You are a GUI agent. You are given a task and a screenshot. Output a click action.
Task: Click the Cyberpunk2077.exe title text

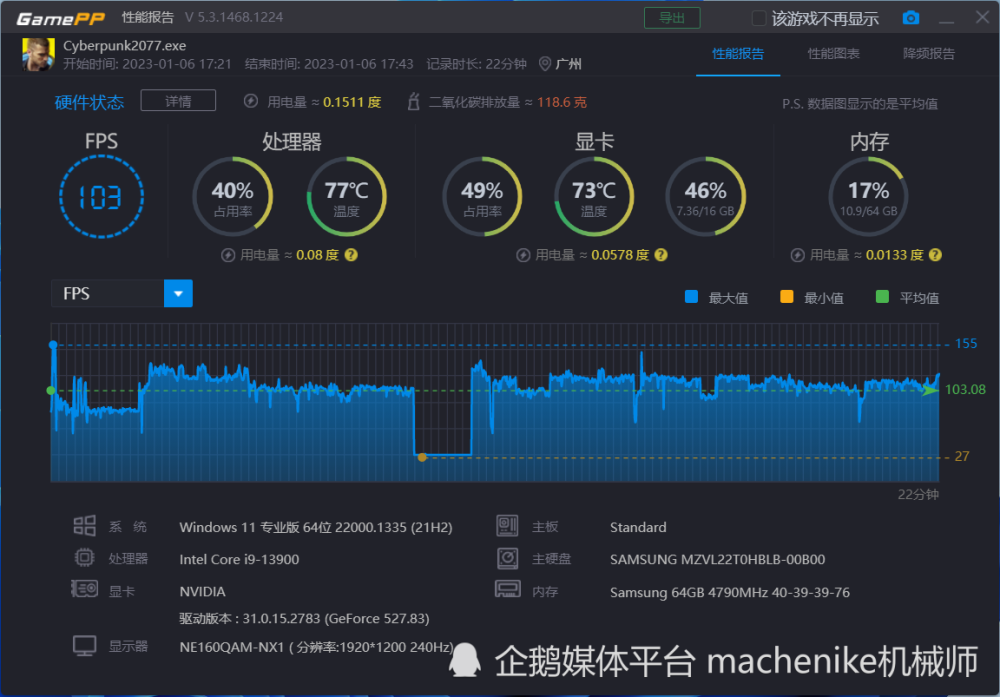[124, 46]
